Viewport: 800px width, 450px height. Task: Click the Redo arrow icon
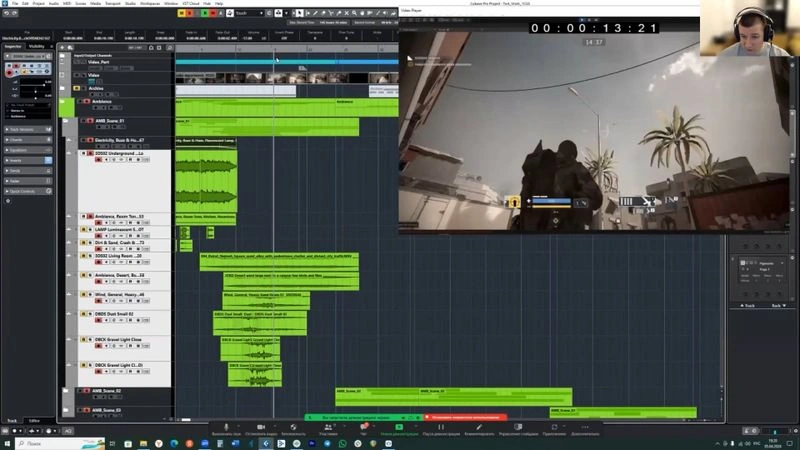[15, 13]
